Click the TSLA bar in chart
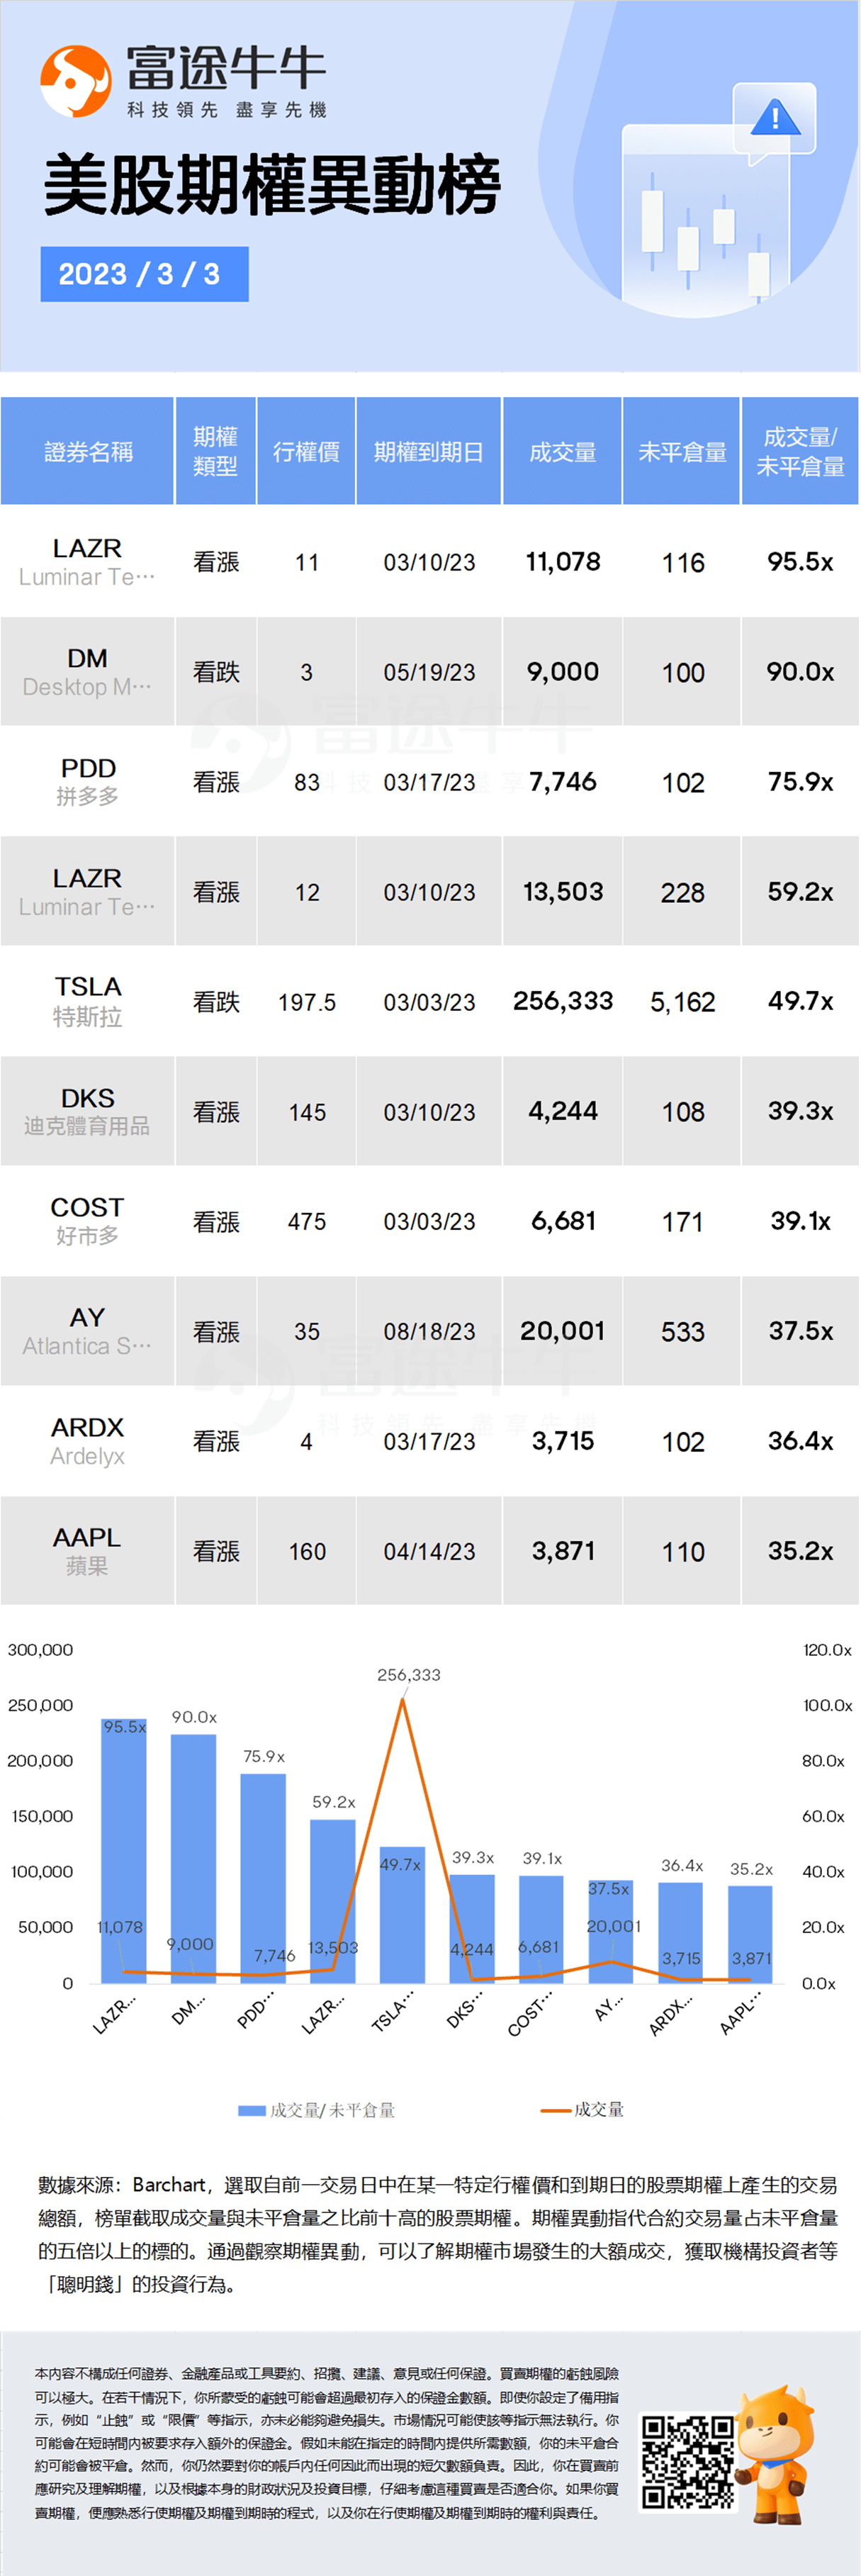The height and width of the screenshot is (2576, 861). coord(402,1915)
